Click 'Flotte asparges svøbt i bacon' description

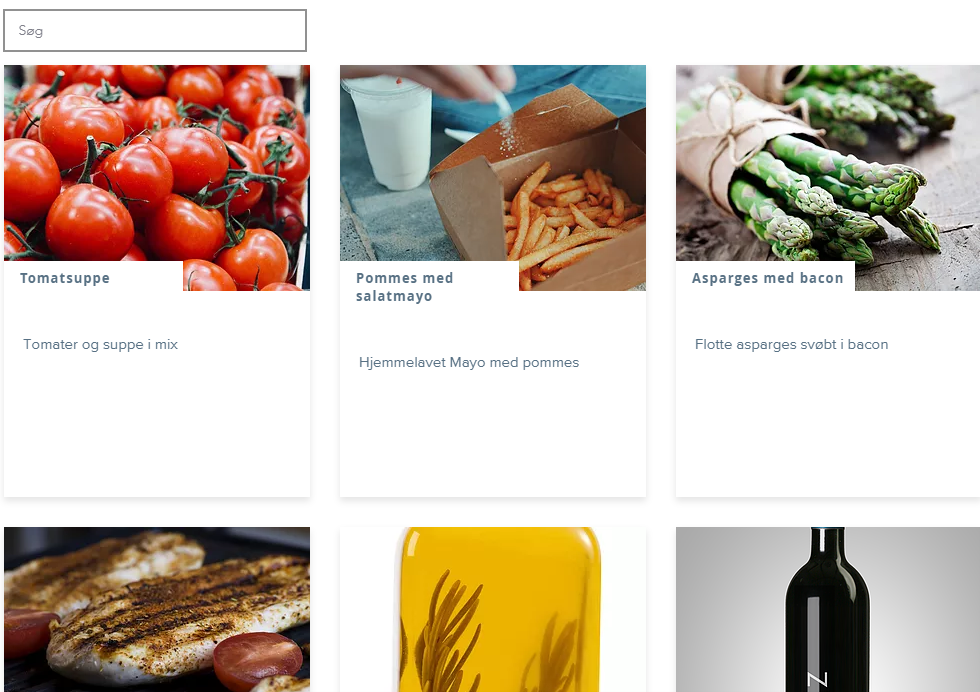point(791,344)
